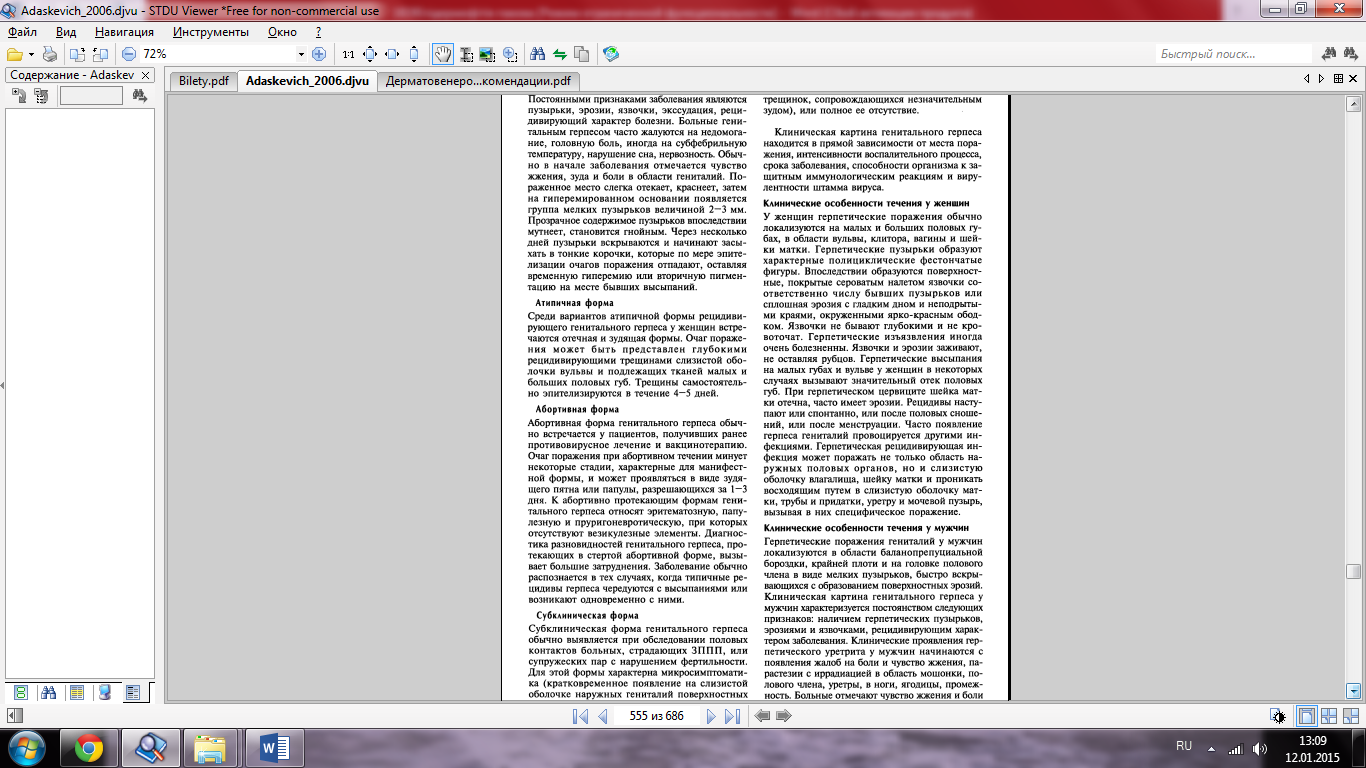Click the collapse-all contents tree icon
This screenshot has height=768, width=1366.
[41, 96]
